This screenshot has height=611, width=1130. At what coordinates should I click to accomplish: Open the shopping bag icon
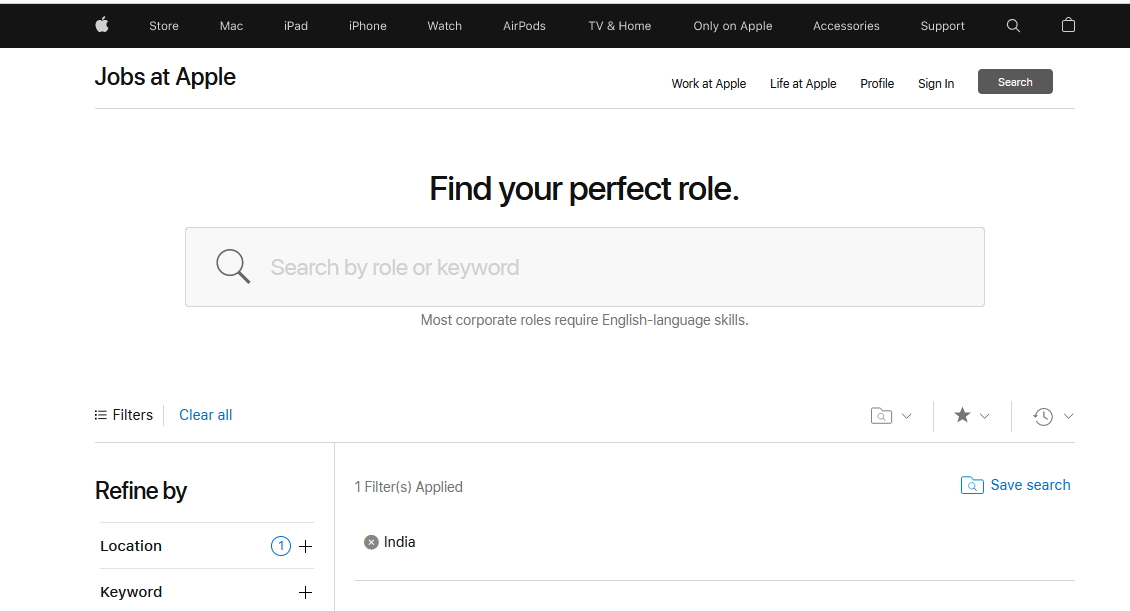pos(1068,25)
